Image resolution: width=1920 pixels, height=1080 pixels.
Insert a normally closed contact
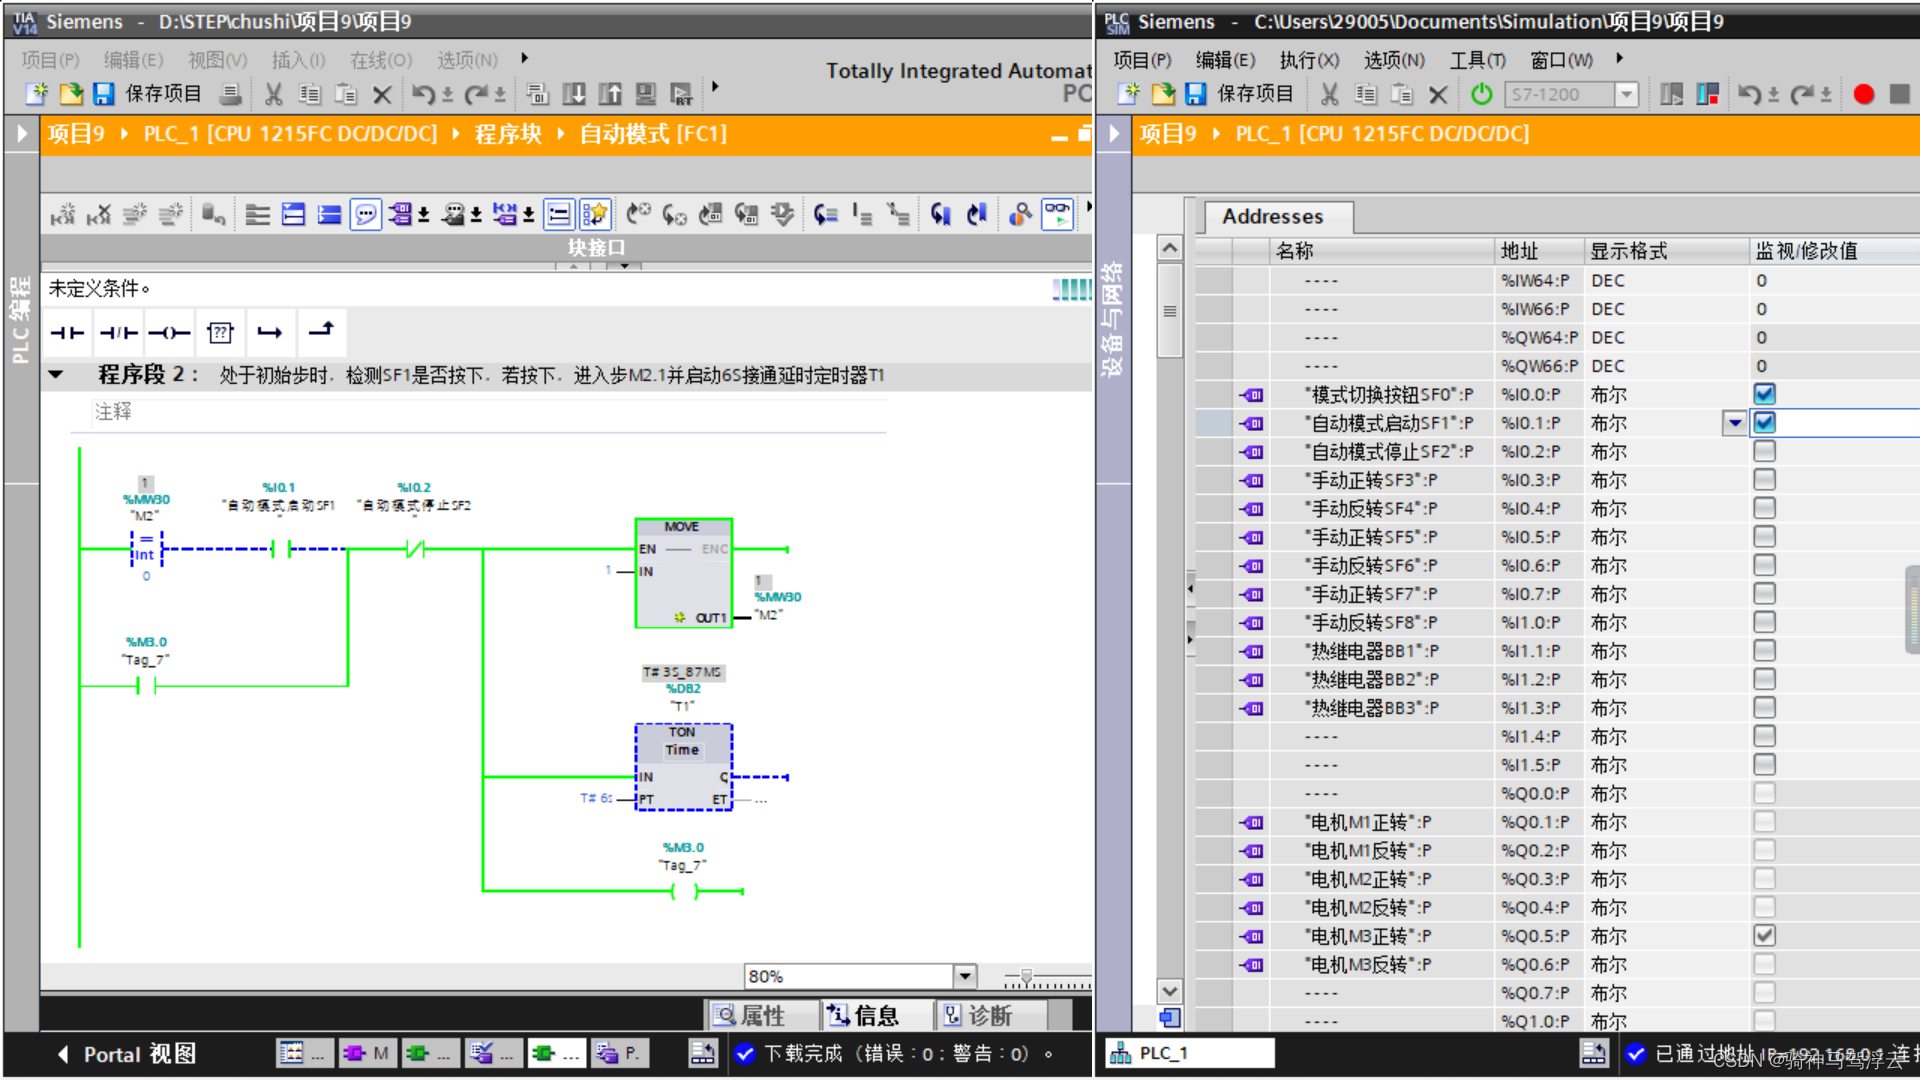pyautogui.click(x=118, y=333)
